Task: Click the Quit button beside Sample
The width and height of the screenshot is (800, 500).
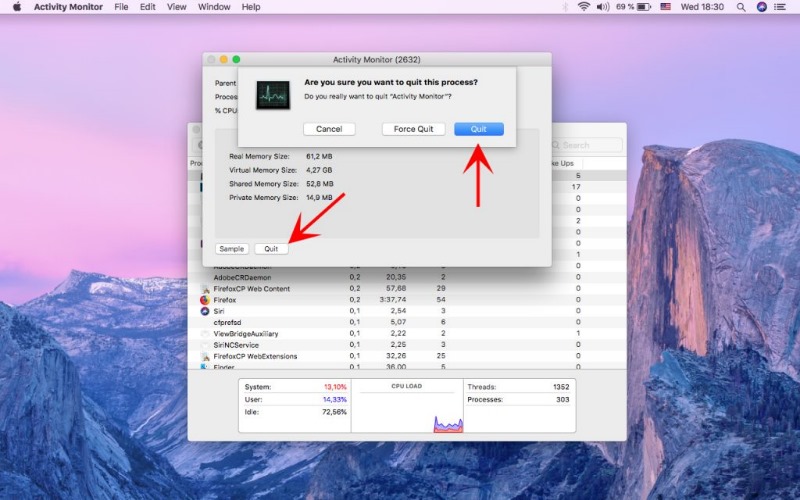Action: [x=271, y=249]
